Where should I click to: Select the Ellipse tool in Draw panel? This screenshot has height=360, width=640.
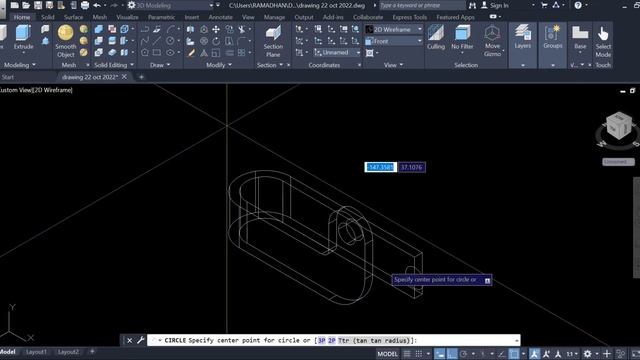click(x=170, y=52)
